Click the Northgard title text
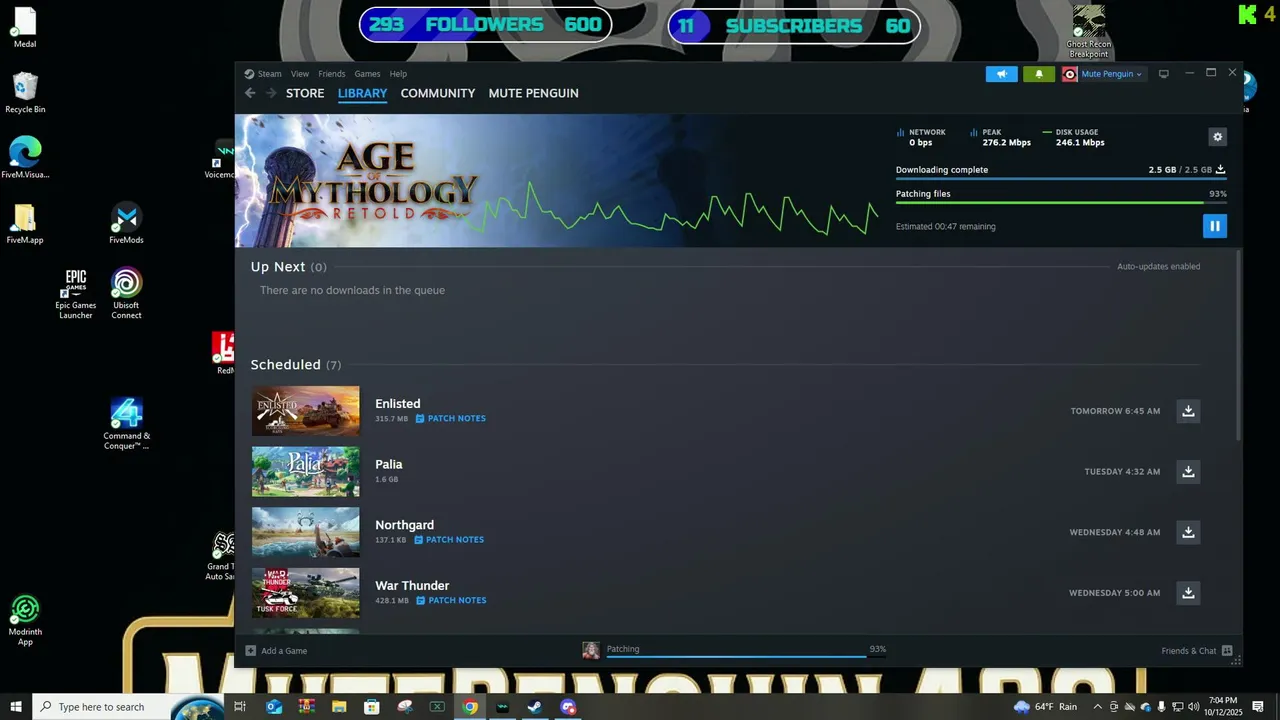The width and height of the screenshot is (1280, 720). pyautogui.click(x=404, y=525)
